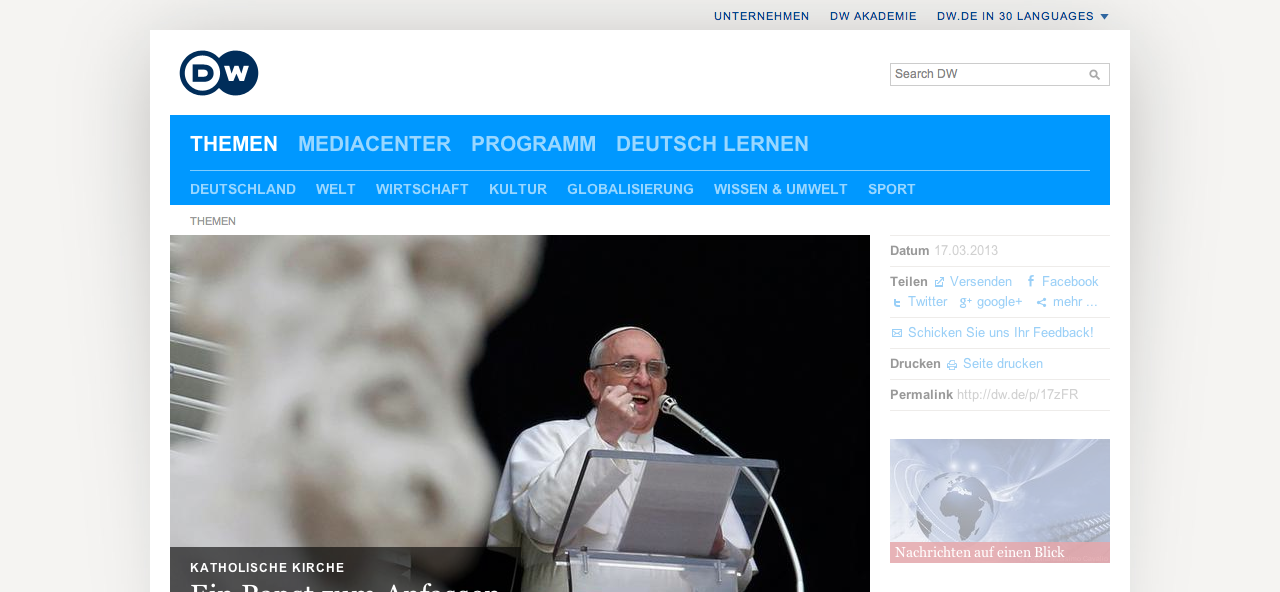The height and width of the screenshot is (592, 1280).
Task: Click the Themen breadcrumb link
Action: (x=213, y=221)
